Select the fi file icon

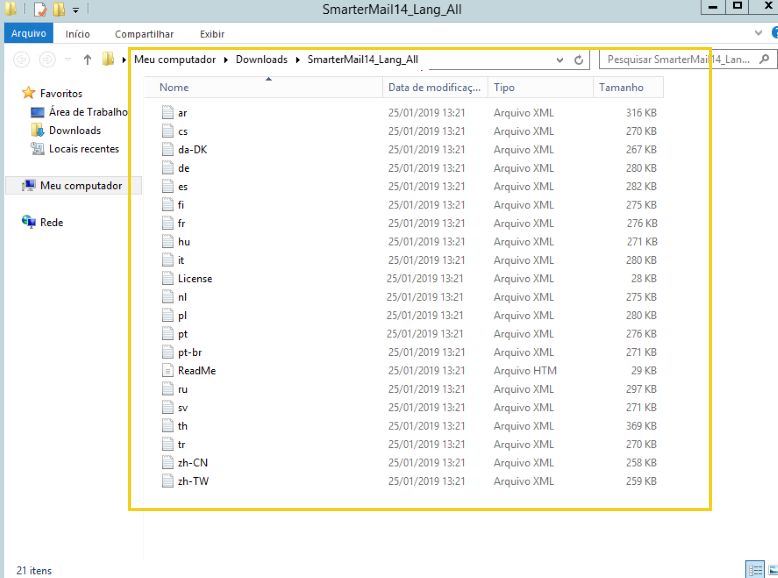click(168, 205)
